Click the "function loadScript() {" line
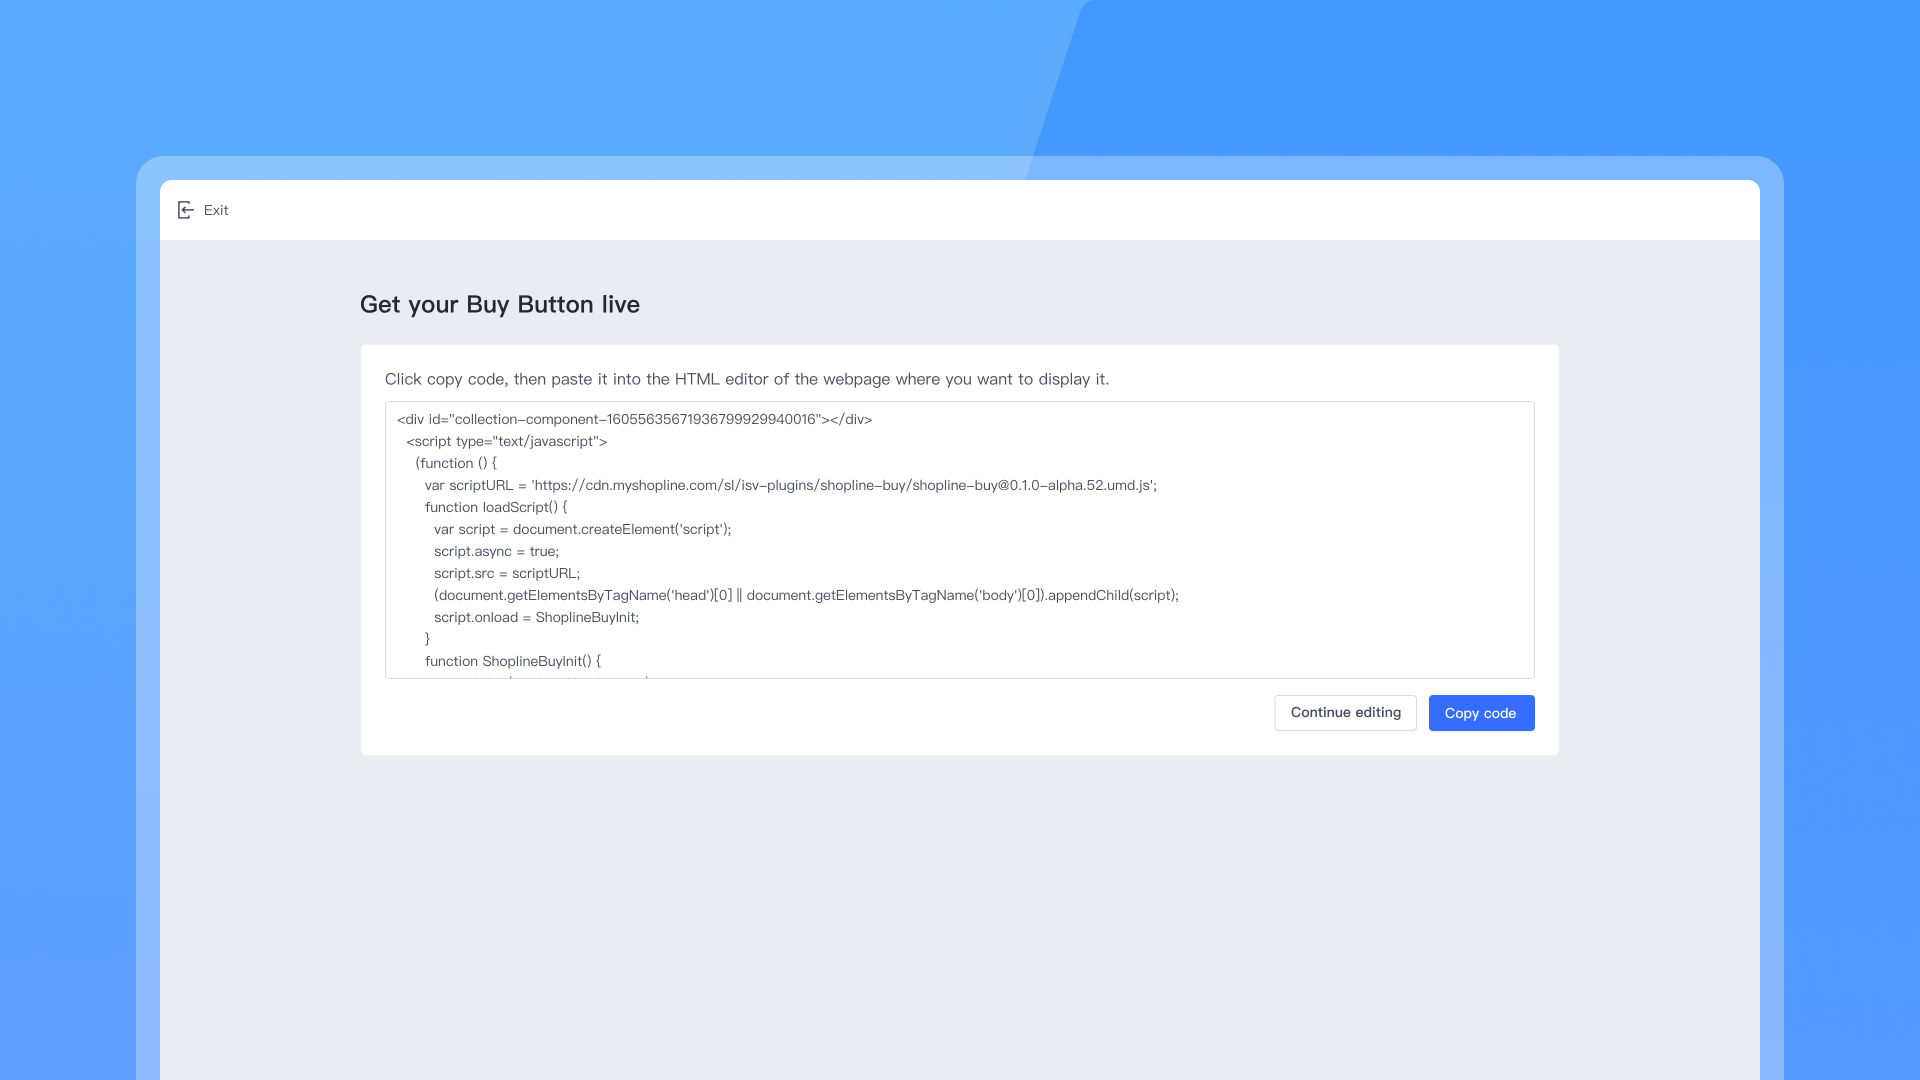1920x1080 pixels. coord(495,508)
